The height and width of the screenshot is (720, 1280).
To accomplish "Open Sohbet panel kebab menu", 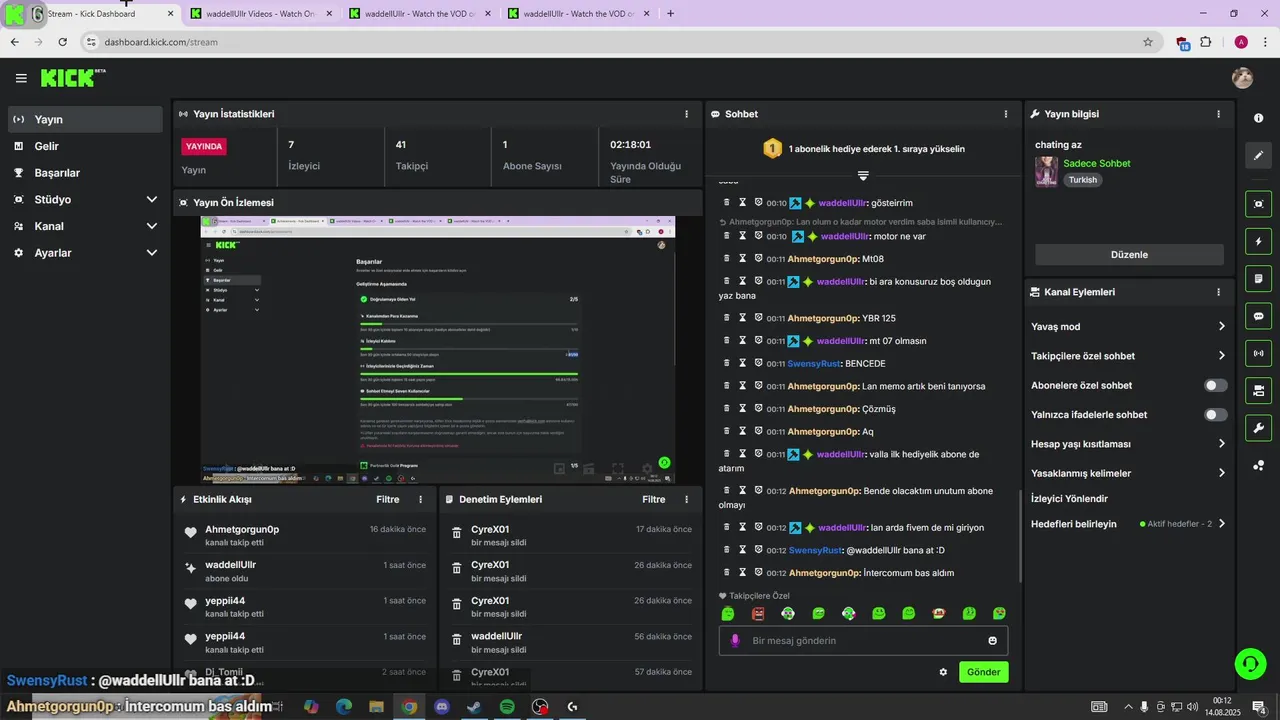I will [1006, 114].
